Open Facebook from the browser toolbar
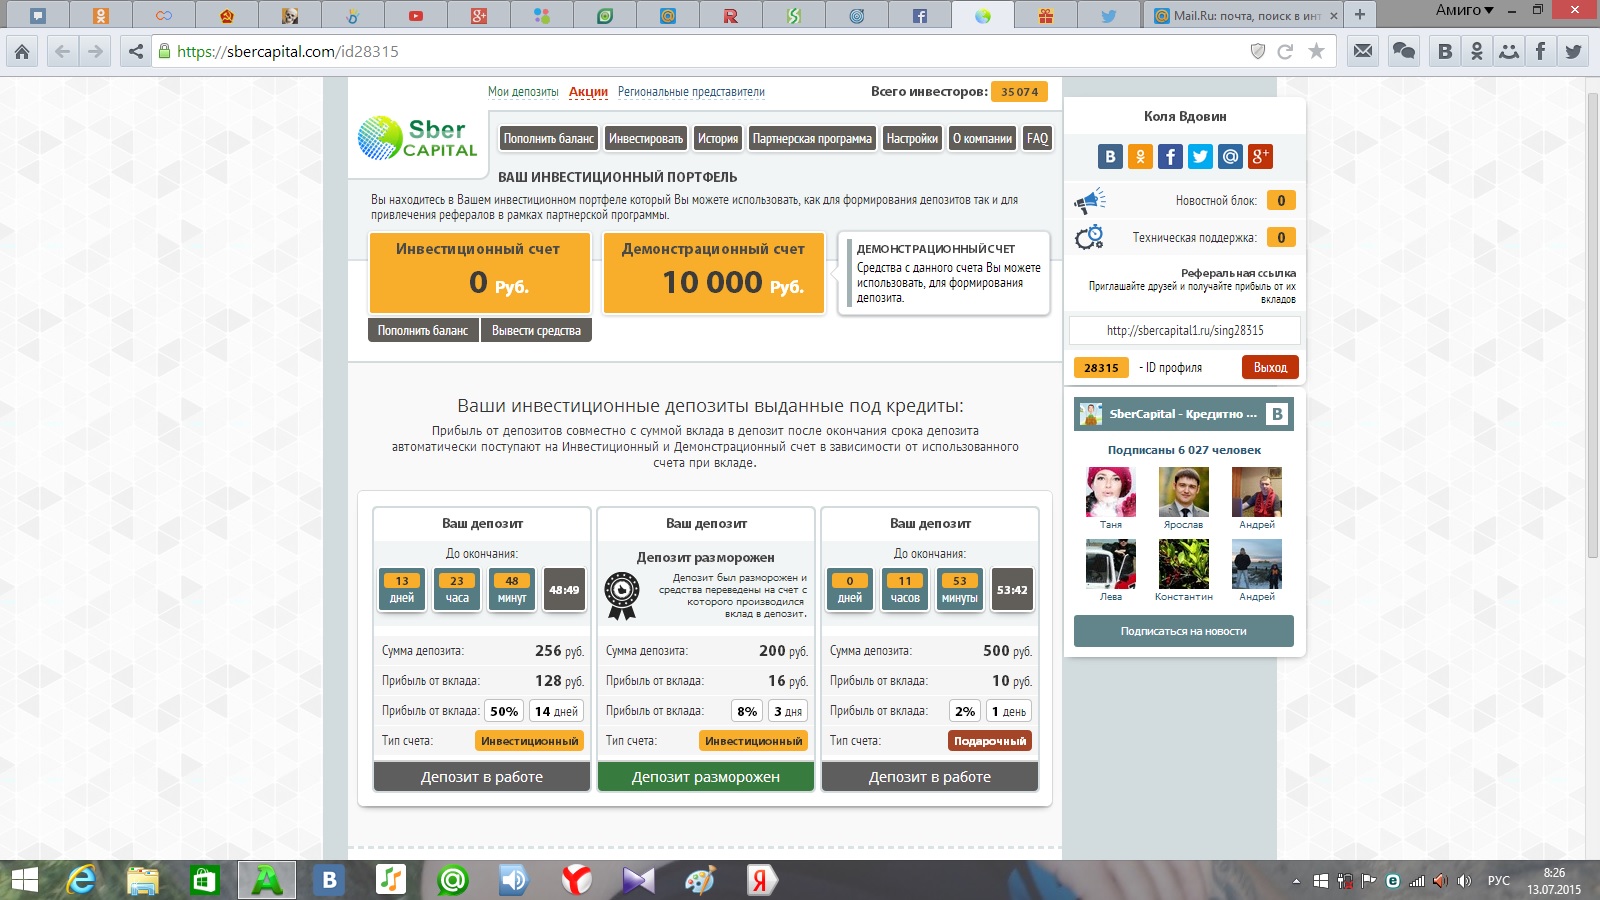The width and height of the screenshot is (1600, 900). tap(1541, 51)
